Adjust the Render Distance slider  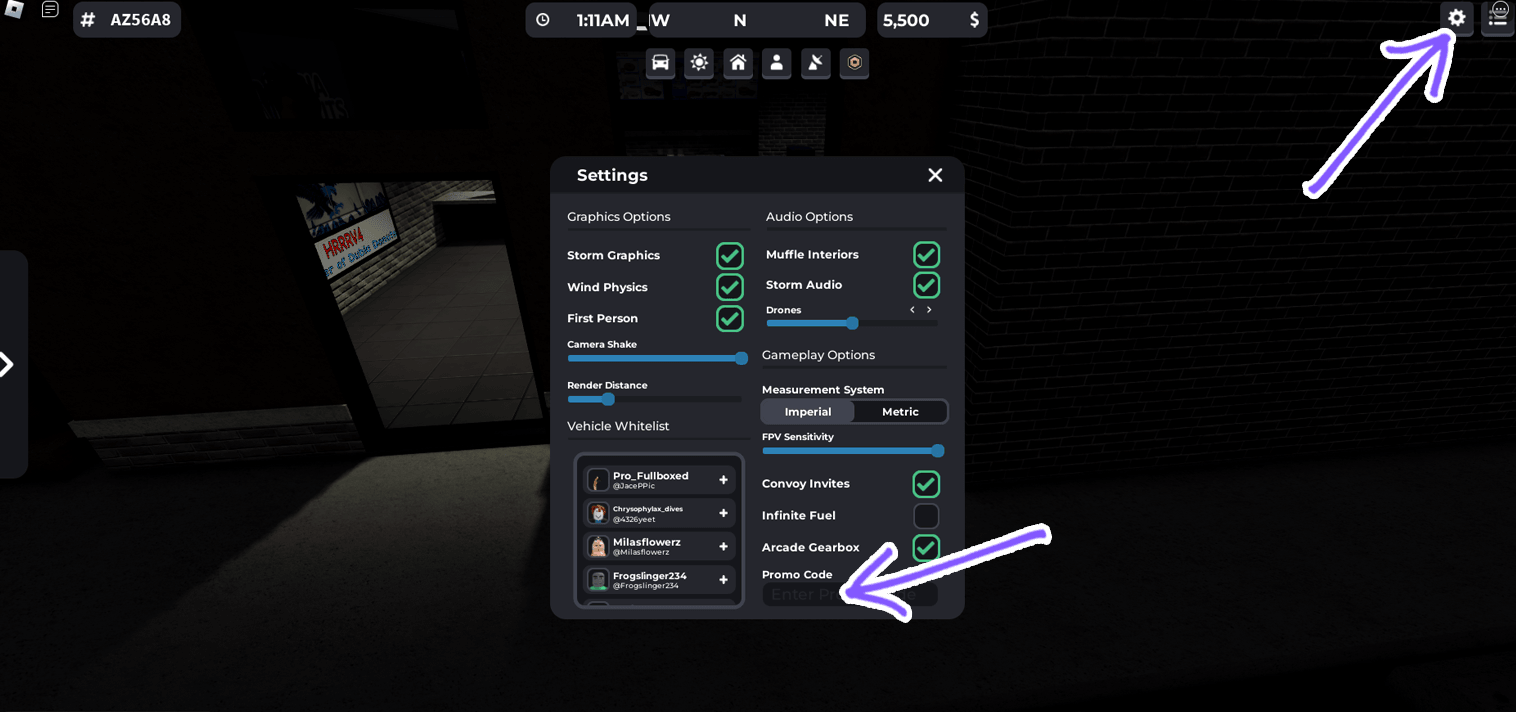pyautogui.click(x=607, y=399)
